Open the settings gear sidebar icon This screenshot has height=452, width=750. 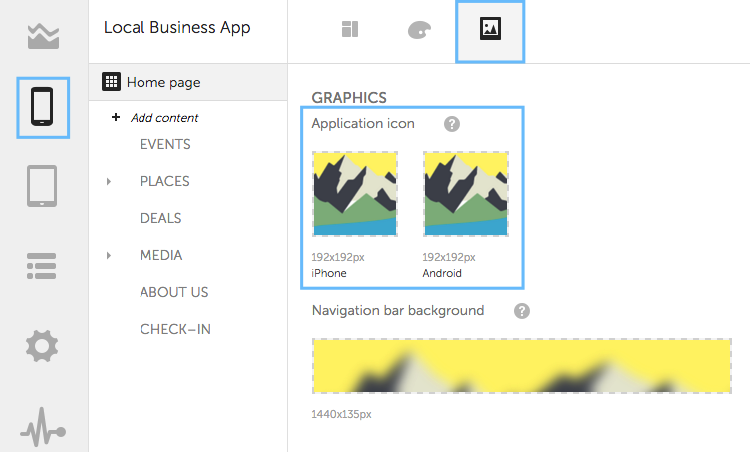coord(42,346)
